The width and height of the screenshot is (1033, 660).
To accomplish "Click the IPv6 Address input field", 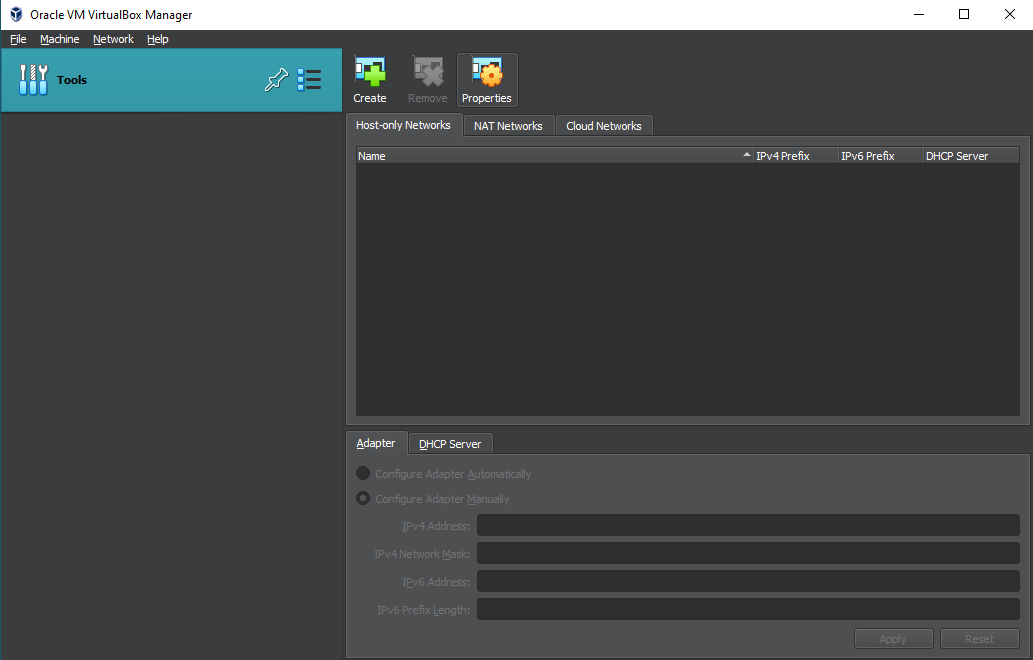I will pyautogui.click(x=748, y=582).
